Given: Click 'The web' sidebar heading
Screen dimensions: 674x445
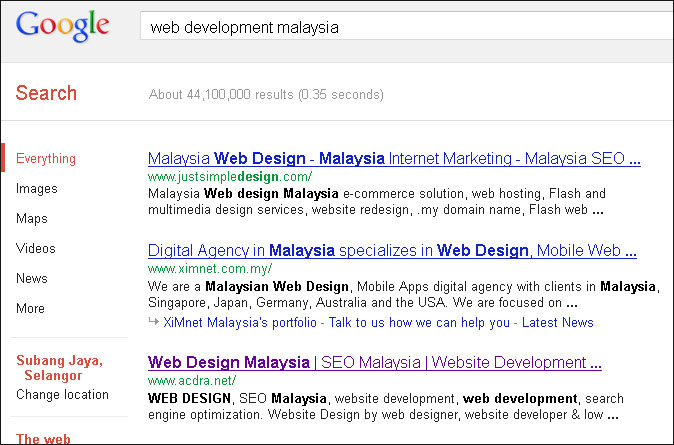Looking at the screenshot, I should click(43, 439).
